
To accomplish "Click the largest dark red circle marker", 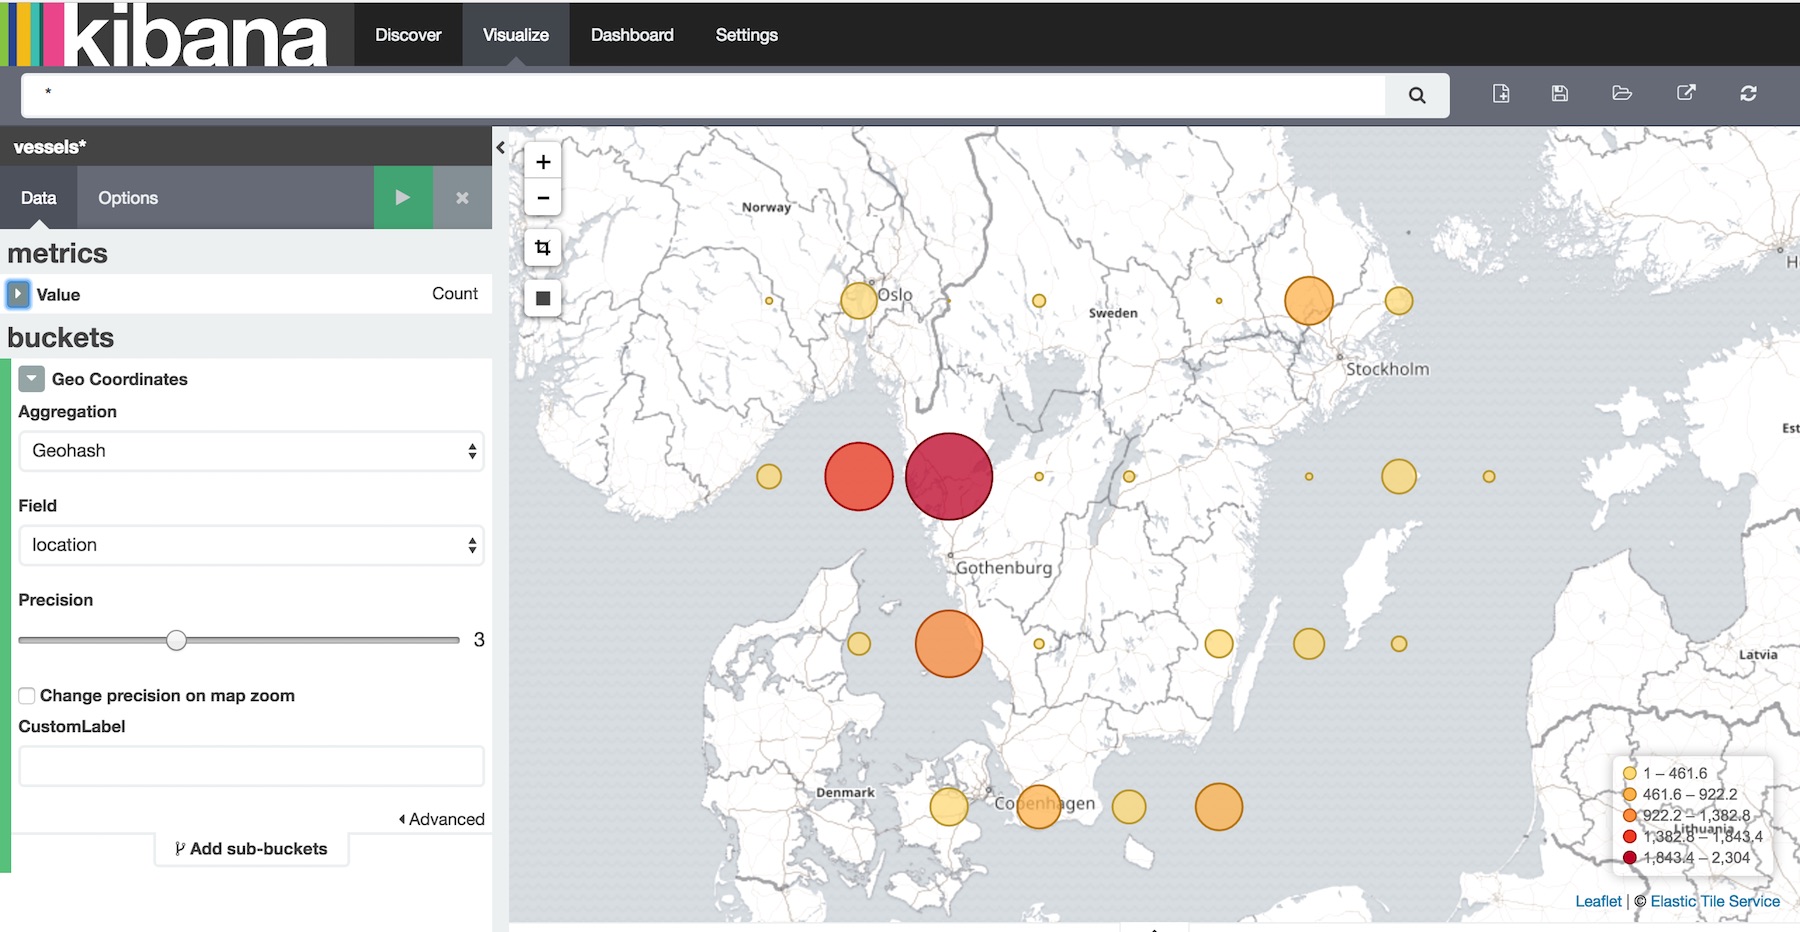I will 949,476.
